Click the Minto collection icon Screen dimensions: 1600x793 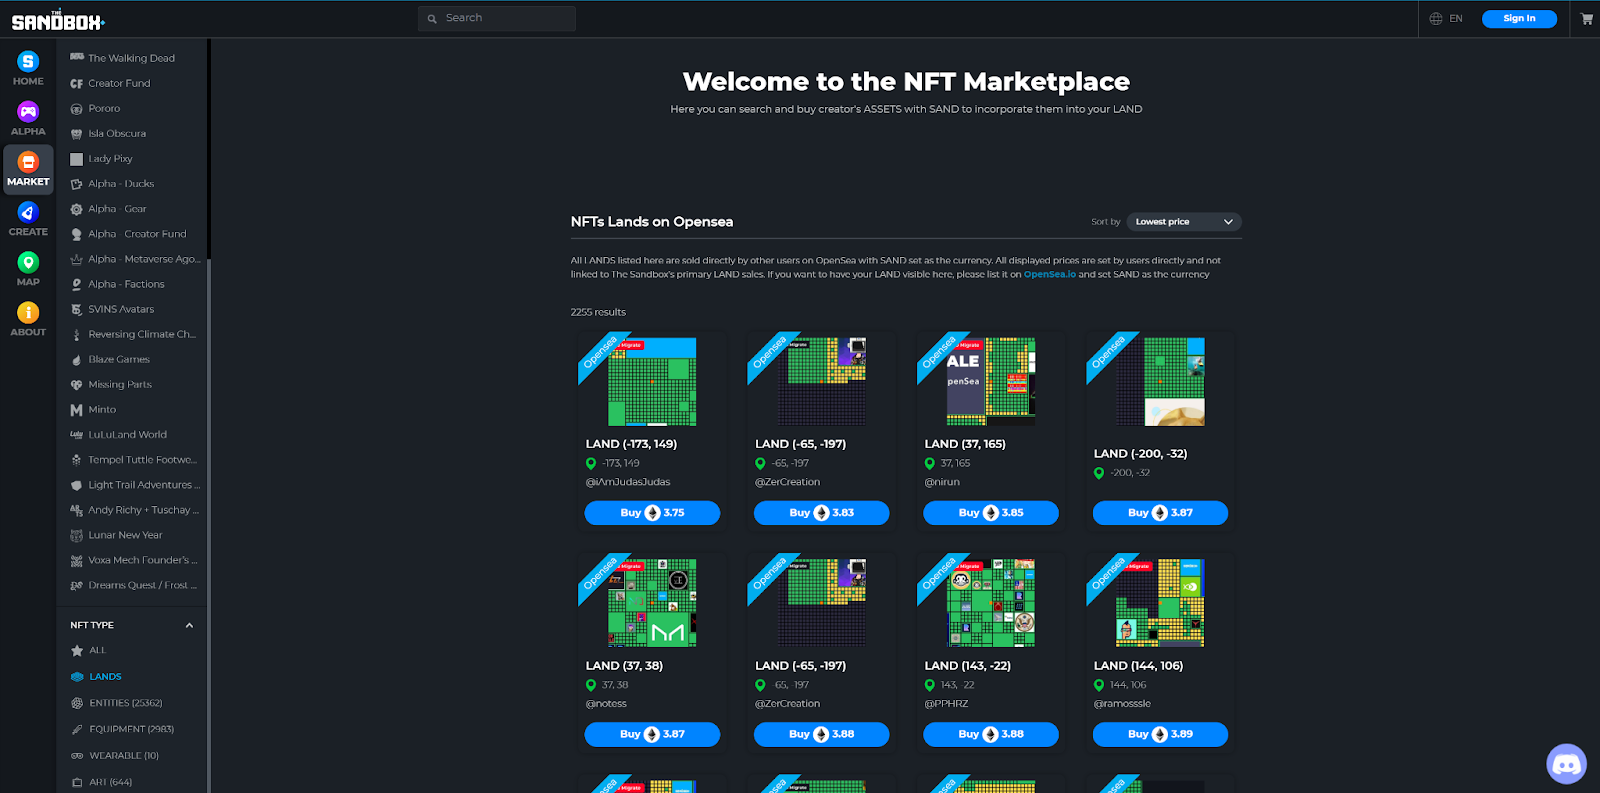pyautogui.click(x=77, y=410)
